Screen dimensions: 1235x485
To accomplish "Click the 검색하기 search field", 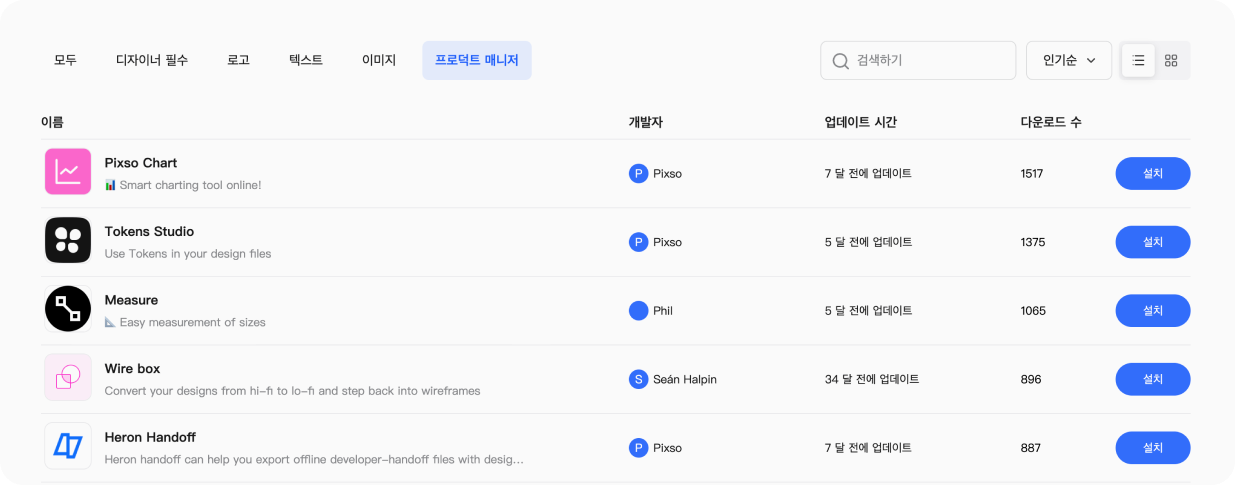I will coord(930,60).
